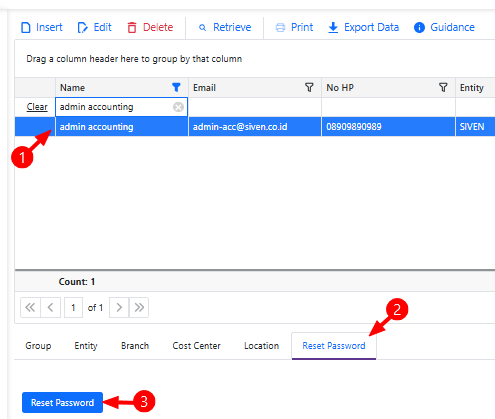Click the blue Reset Password button
Image resolution: width=495 pixels, height=419 pixels.
(62, 403)
